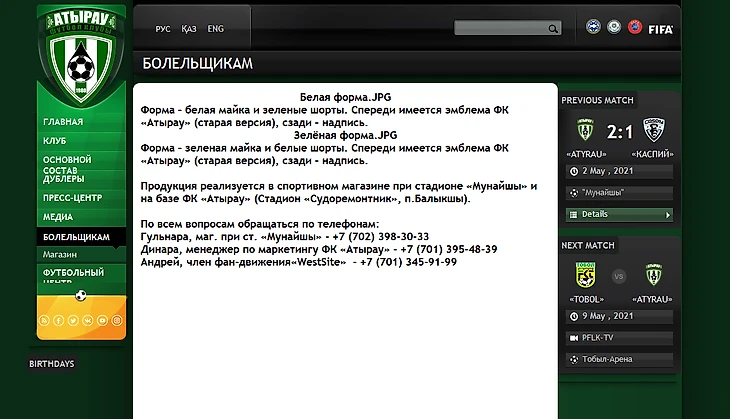Open the КЛУБ menu item

click(54, 141)
